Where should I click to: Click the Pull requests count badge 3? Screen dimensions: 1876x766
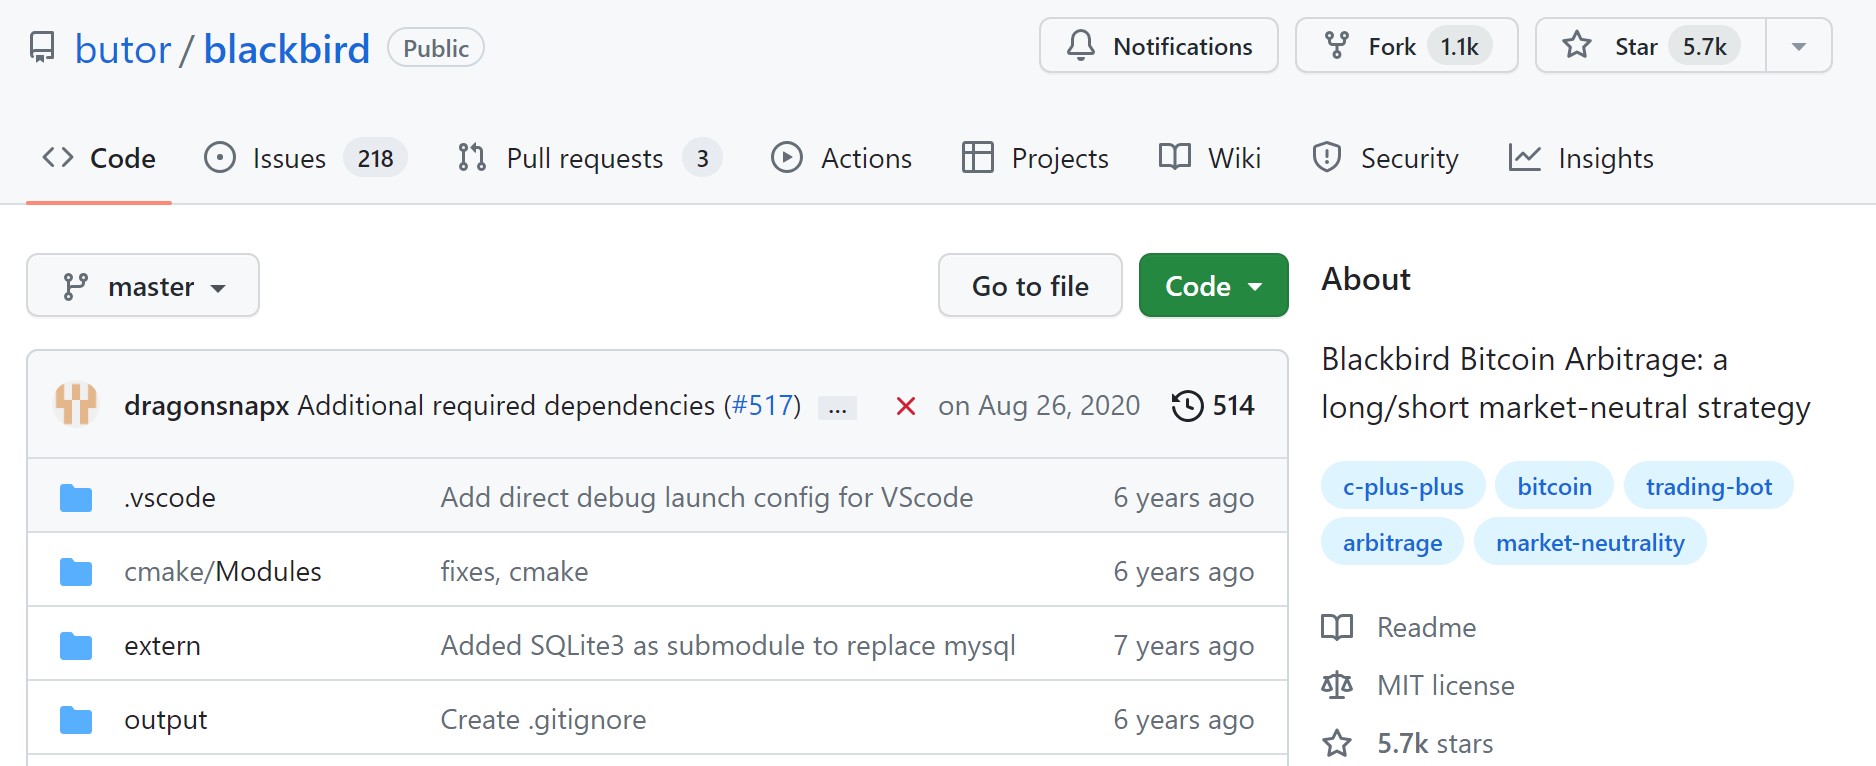(702, 158)
